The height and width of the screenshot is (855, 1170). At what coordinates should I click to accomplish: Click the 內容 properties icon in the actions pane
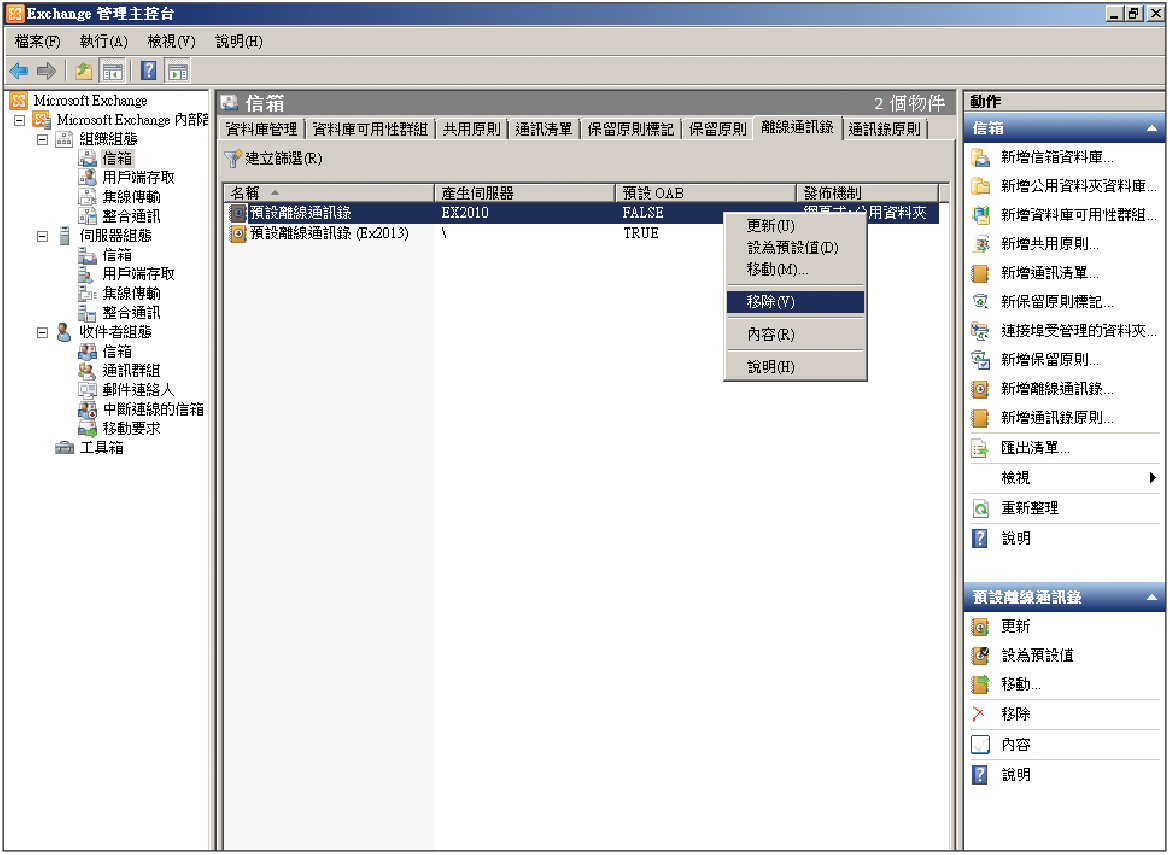click(x=980, y=745)
